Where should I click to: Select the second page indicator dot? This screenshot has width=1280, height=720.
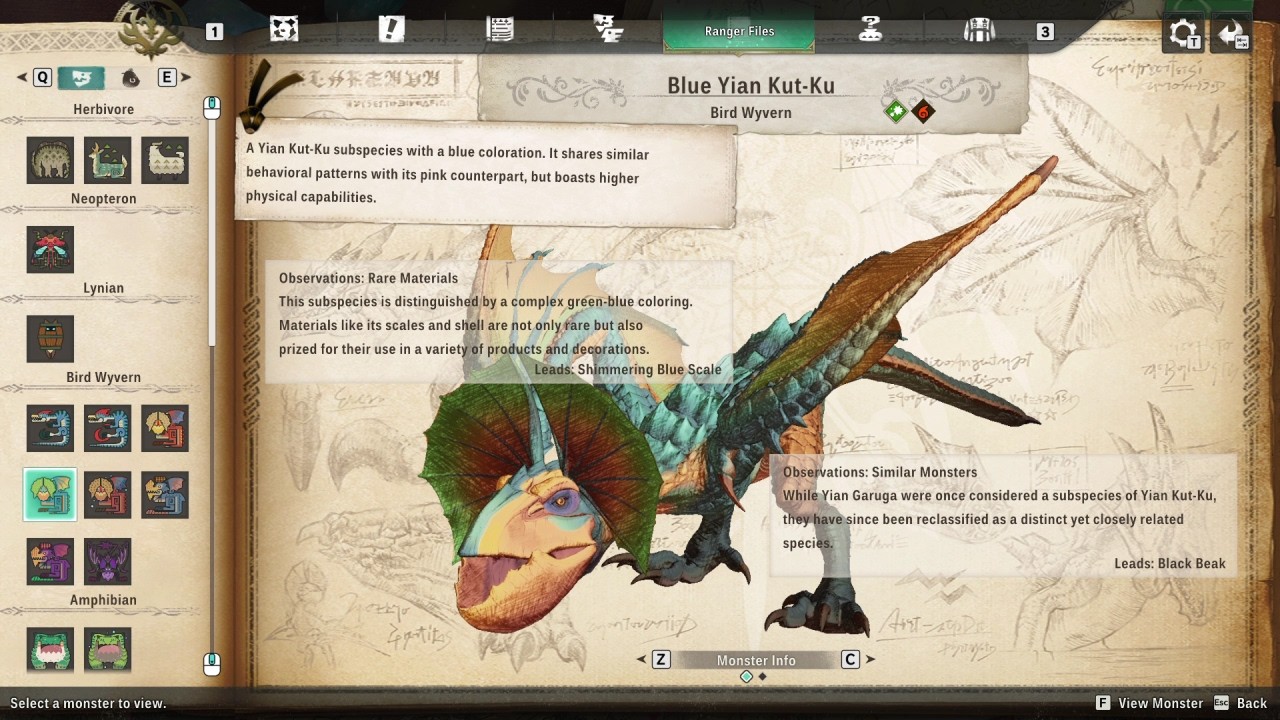point(762,677)
